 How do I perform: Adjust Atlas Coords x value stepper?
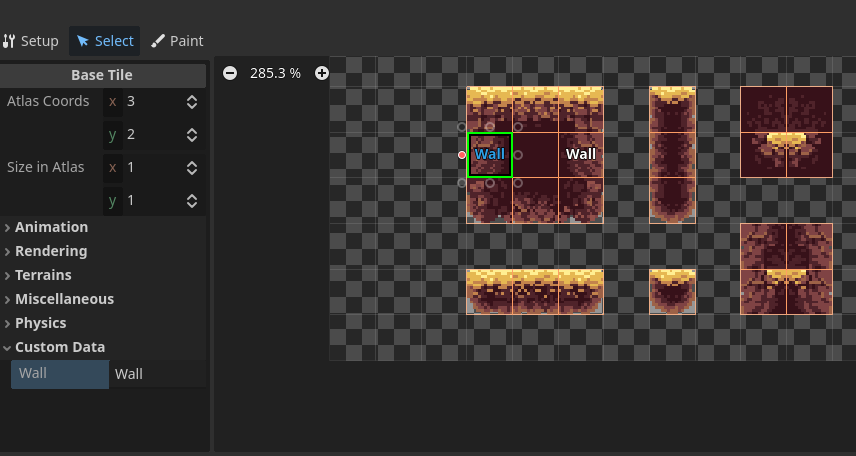pos(191,101)
